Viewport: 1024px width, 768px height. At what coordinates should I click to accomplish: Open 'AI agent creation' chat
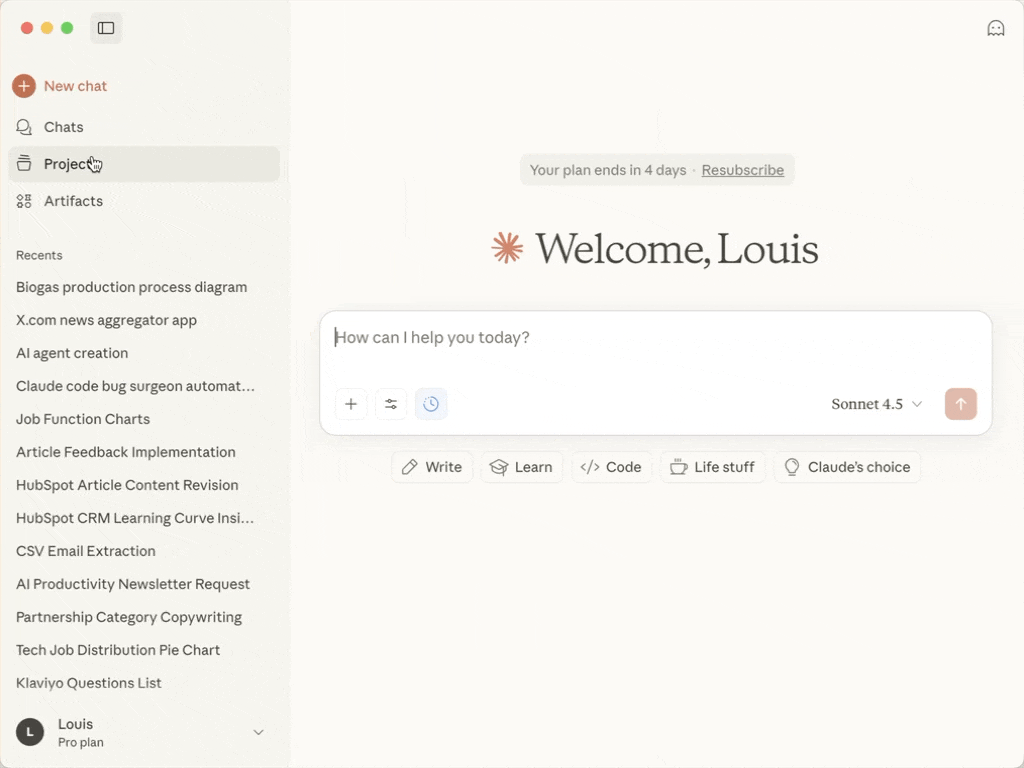click(72, 353)
